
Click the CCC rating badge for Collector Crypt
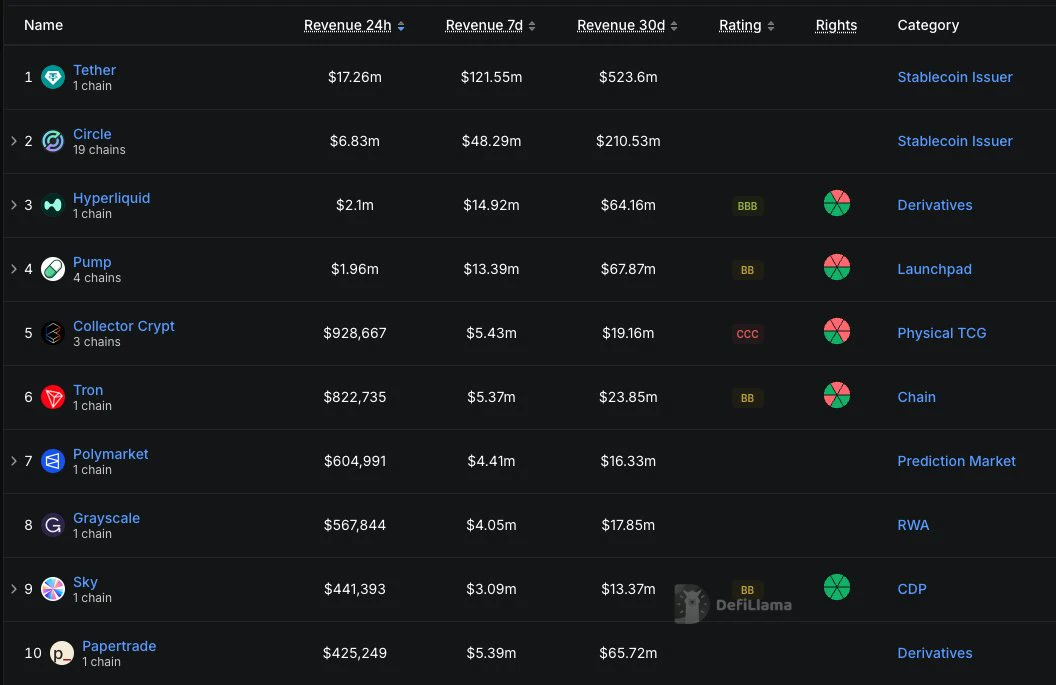click(x=747, y=334)
